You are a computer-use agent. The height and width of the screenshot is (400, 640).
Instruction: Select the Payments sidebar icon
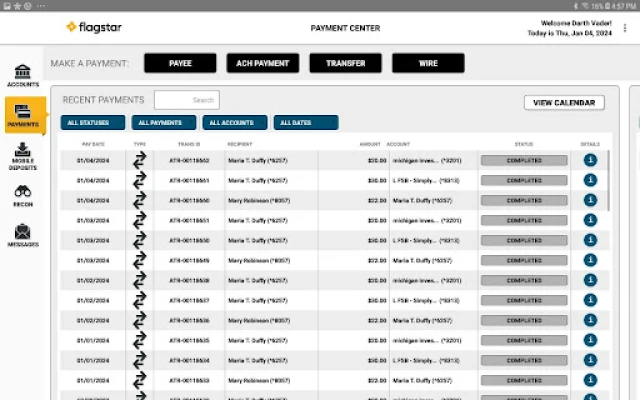(x=22, y=115)
